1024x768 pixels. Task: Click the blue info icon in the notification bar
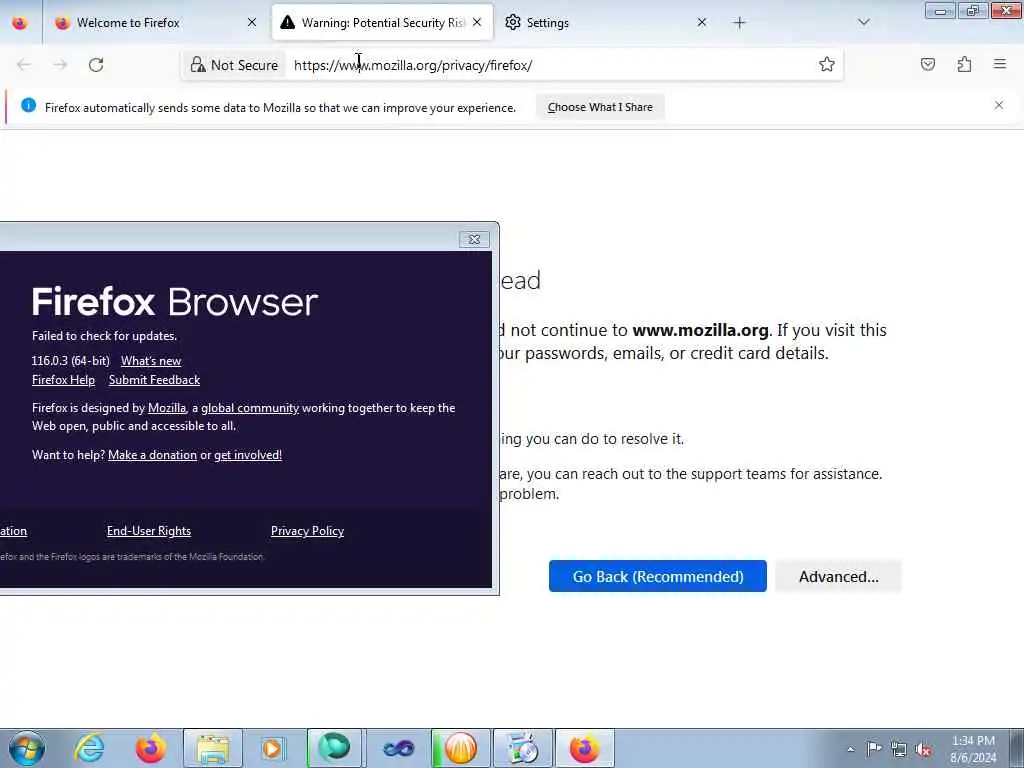[x=28, y=105]
